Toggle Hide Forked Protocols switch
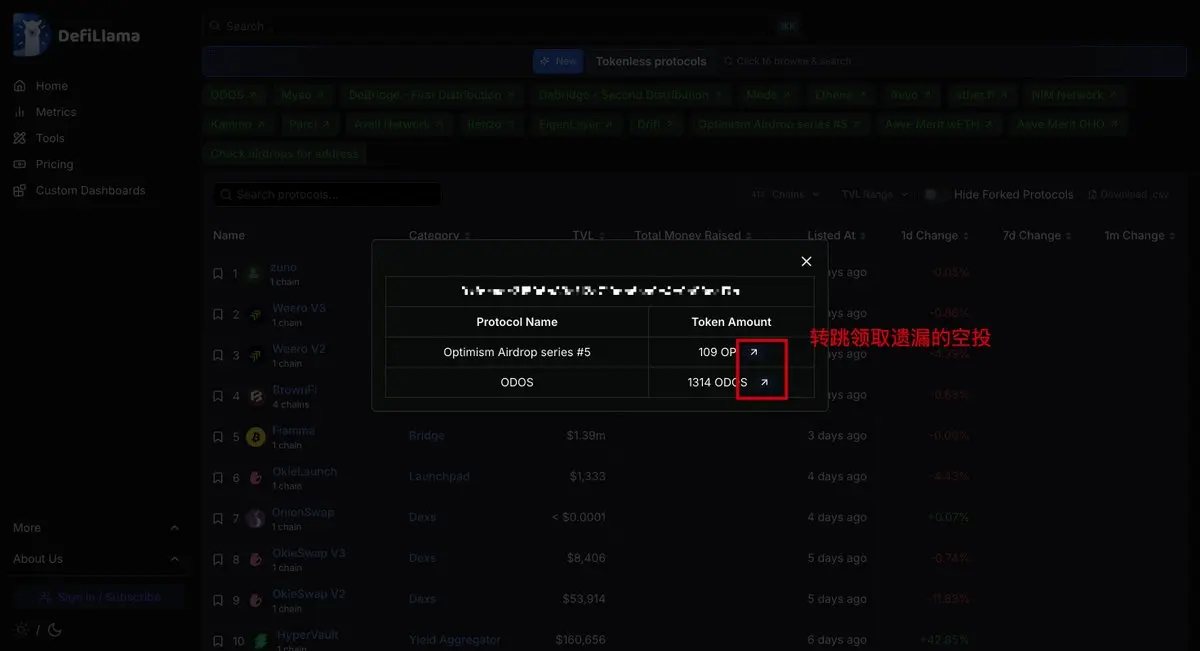 click(x=935, y=194)
